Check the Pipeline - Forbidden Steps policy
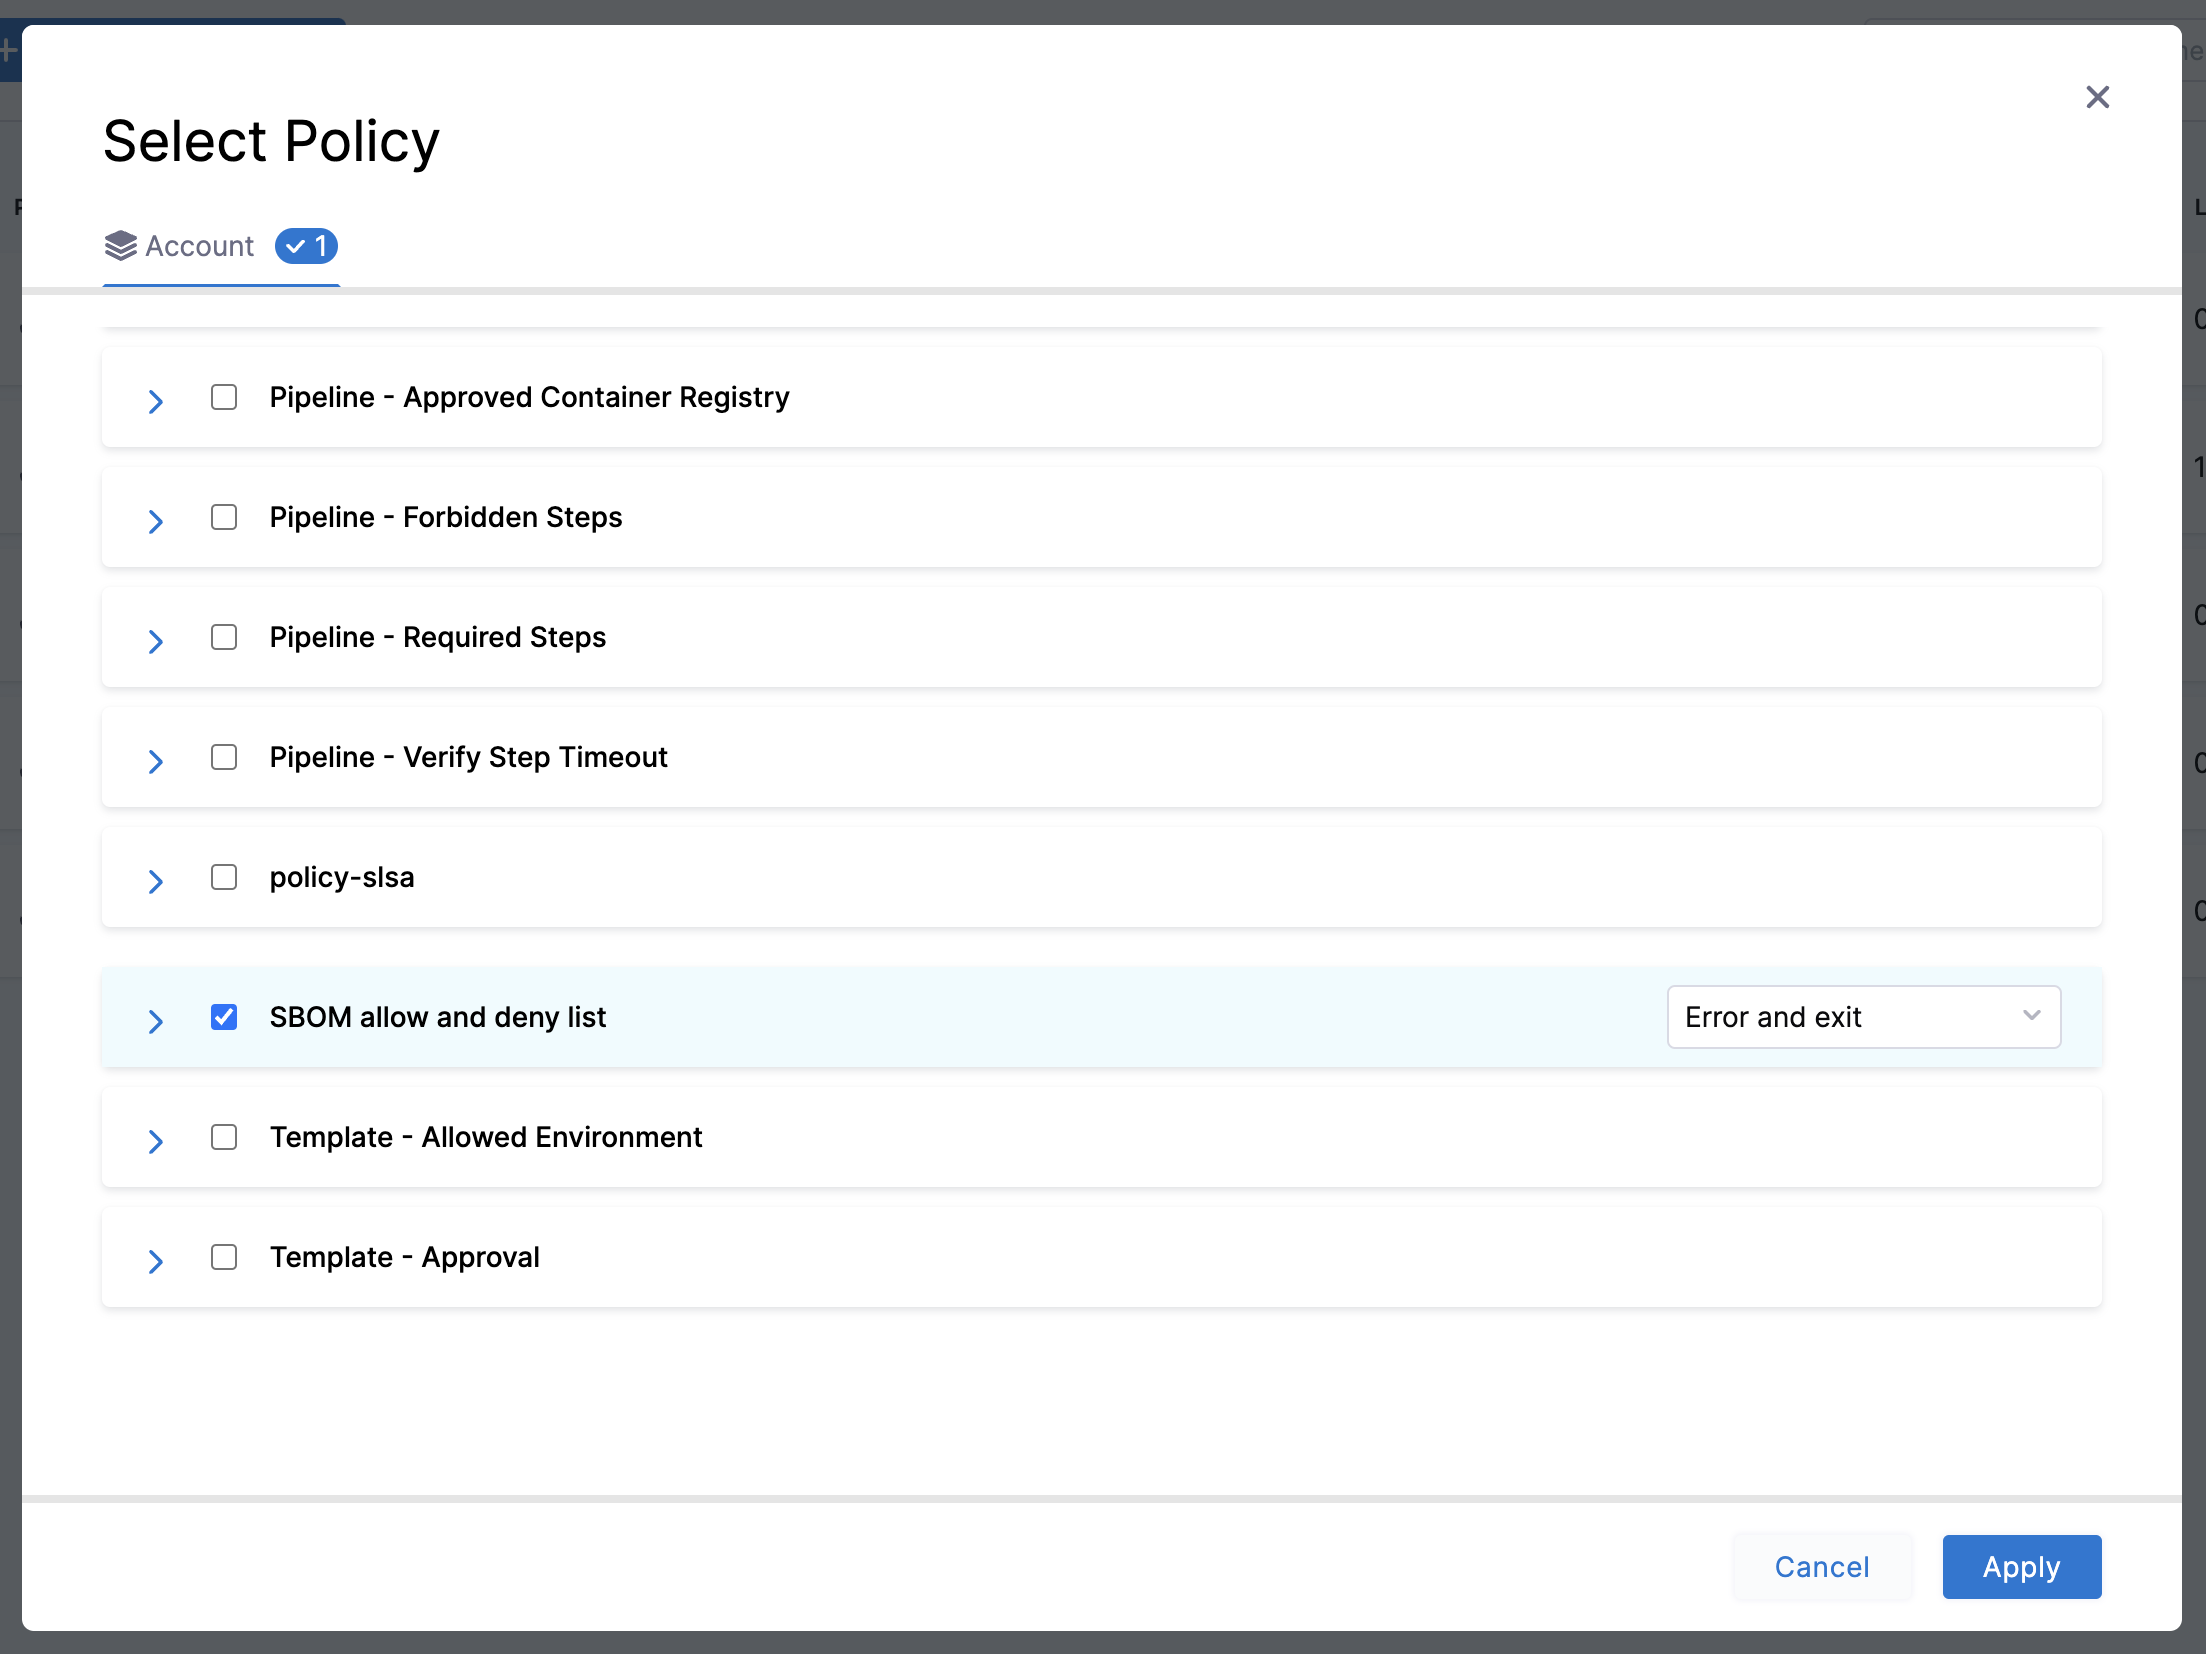Screen dimensions: 2206x1654 click(223, 517)
